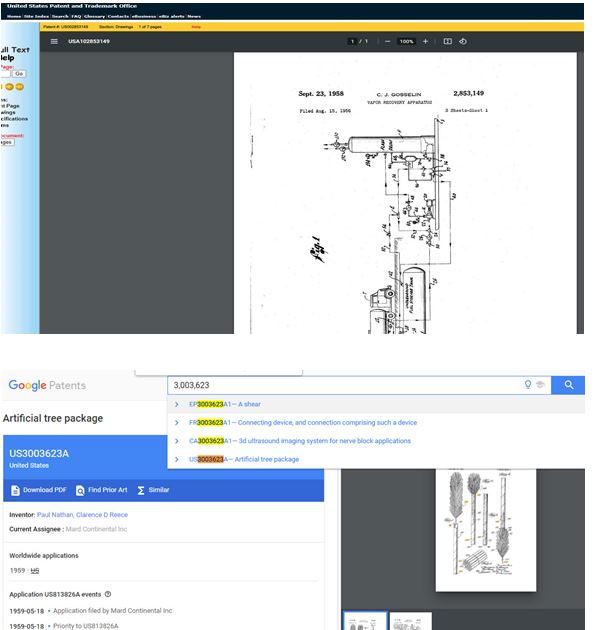Jump to Specifications section in sidebar
This screenshot has width=600, height=630.
point(14,119)
